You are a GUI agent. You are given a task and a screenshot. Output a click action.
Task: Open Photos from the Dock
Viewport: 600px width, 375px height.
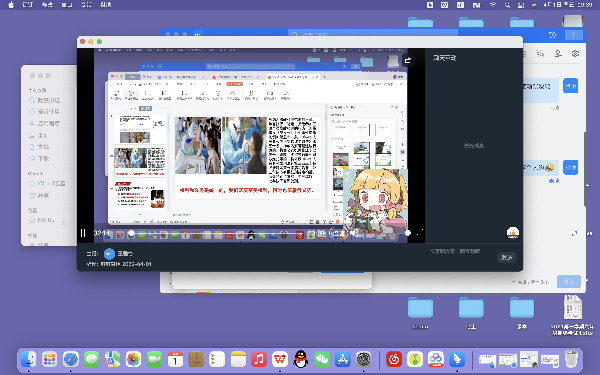134,359
